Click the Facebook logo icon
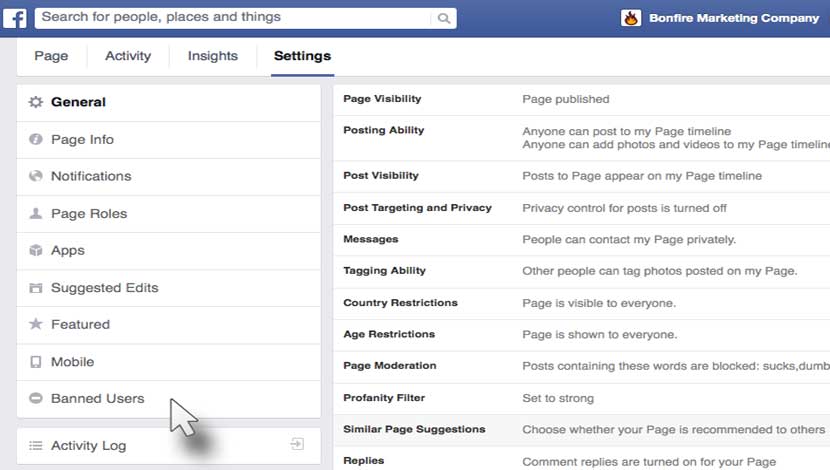The width and height of the screenshot is (830, 470). (x=17, y=17)
